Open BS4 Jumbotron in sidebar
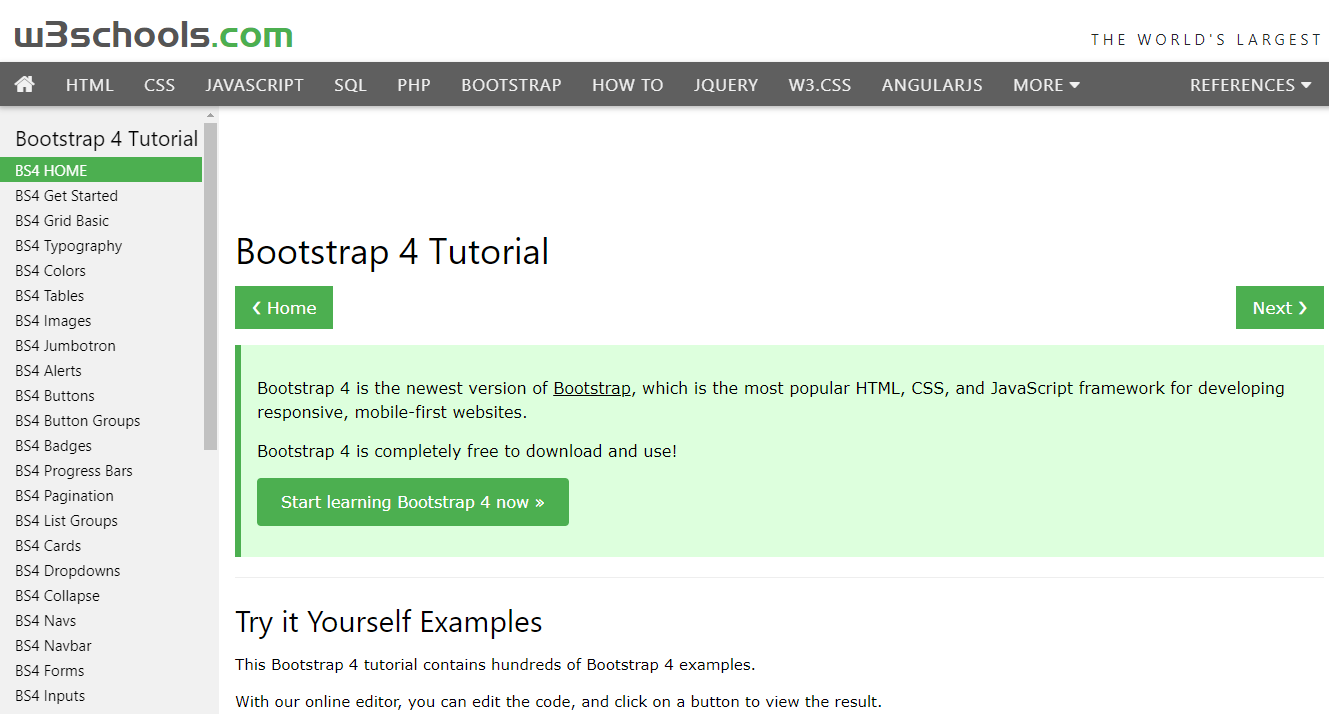The width and height of the screenshot is (1329, 714). pos(101,345)
